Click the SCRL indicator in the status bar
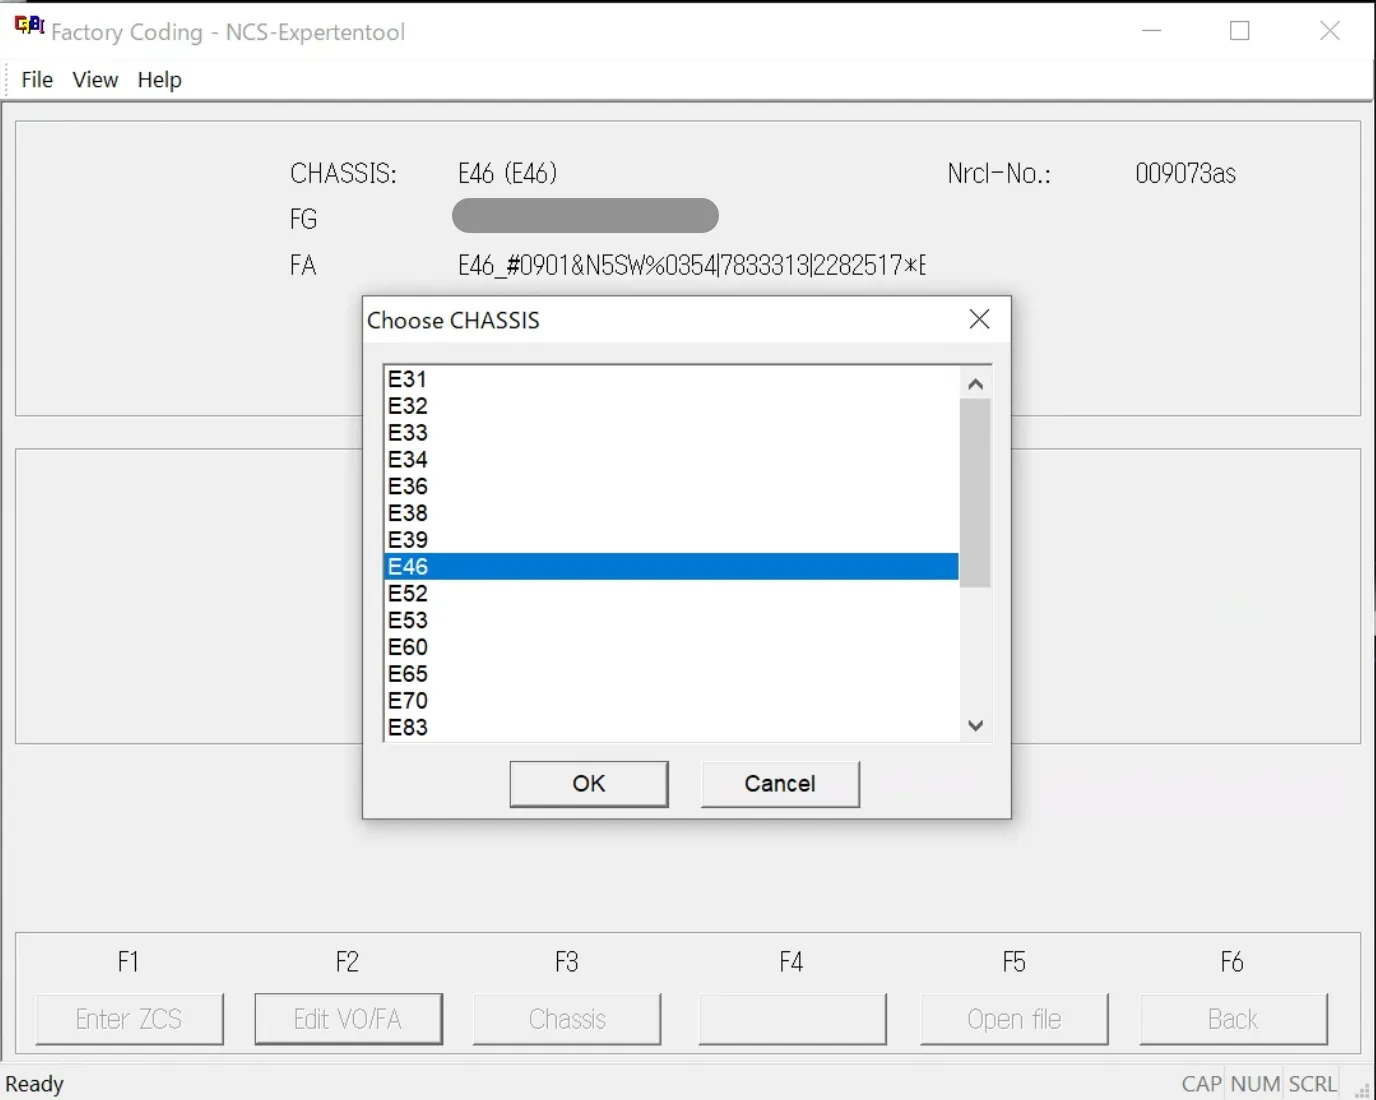This screenshot has height=1100, width=1376. coord(1312,1084)
